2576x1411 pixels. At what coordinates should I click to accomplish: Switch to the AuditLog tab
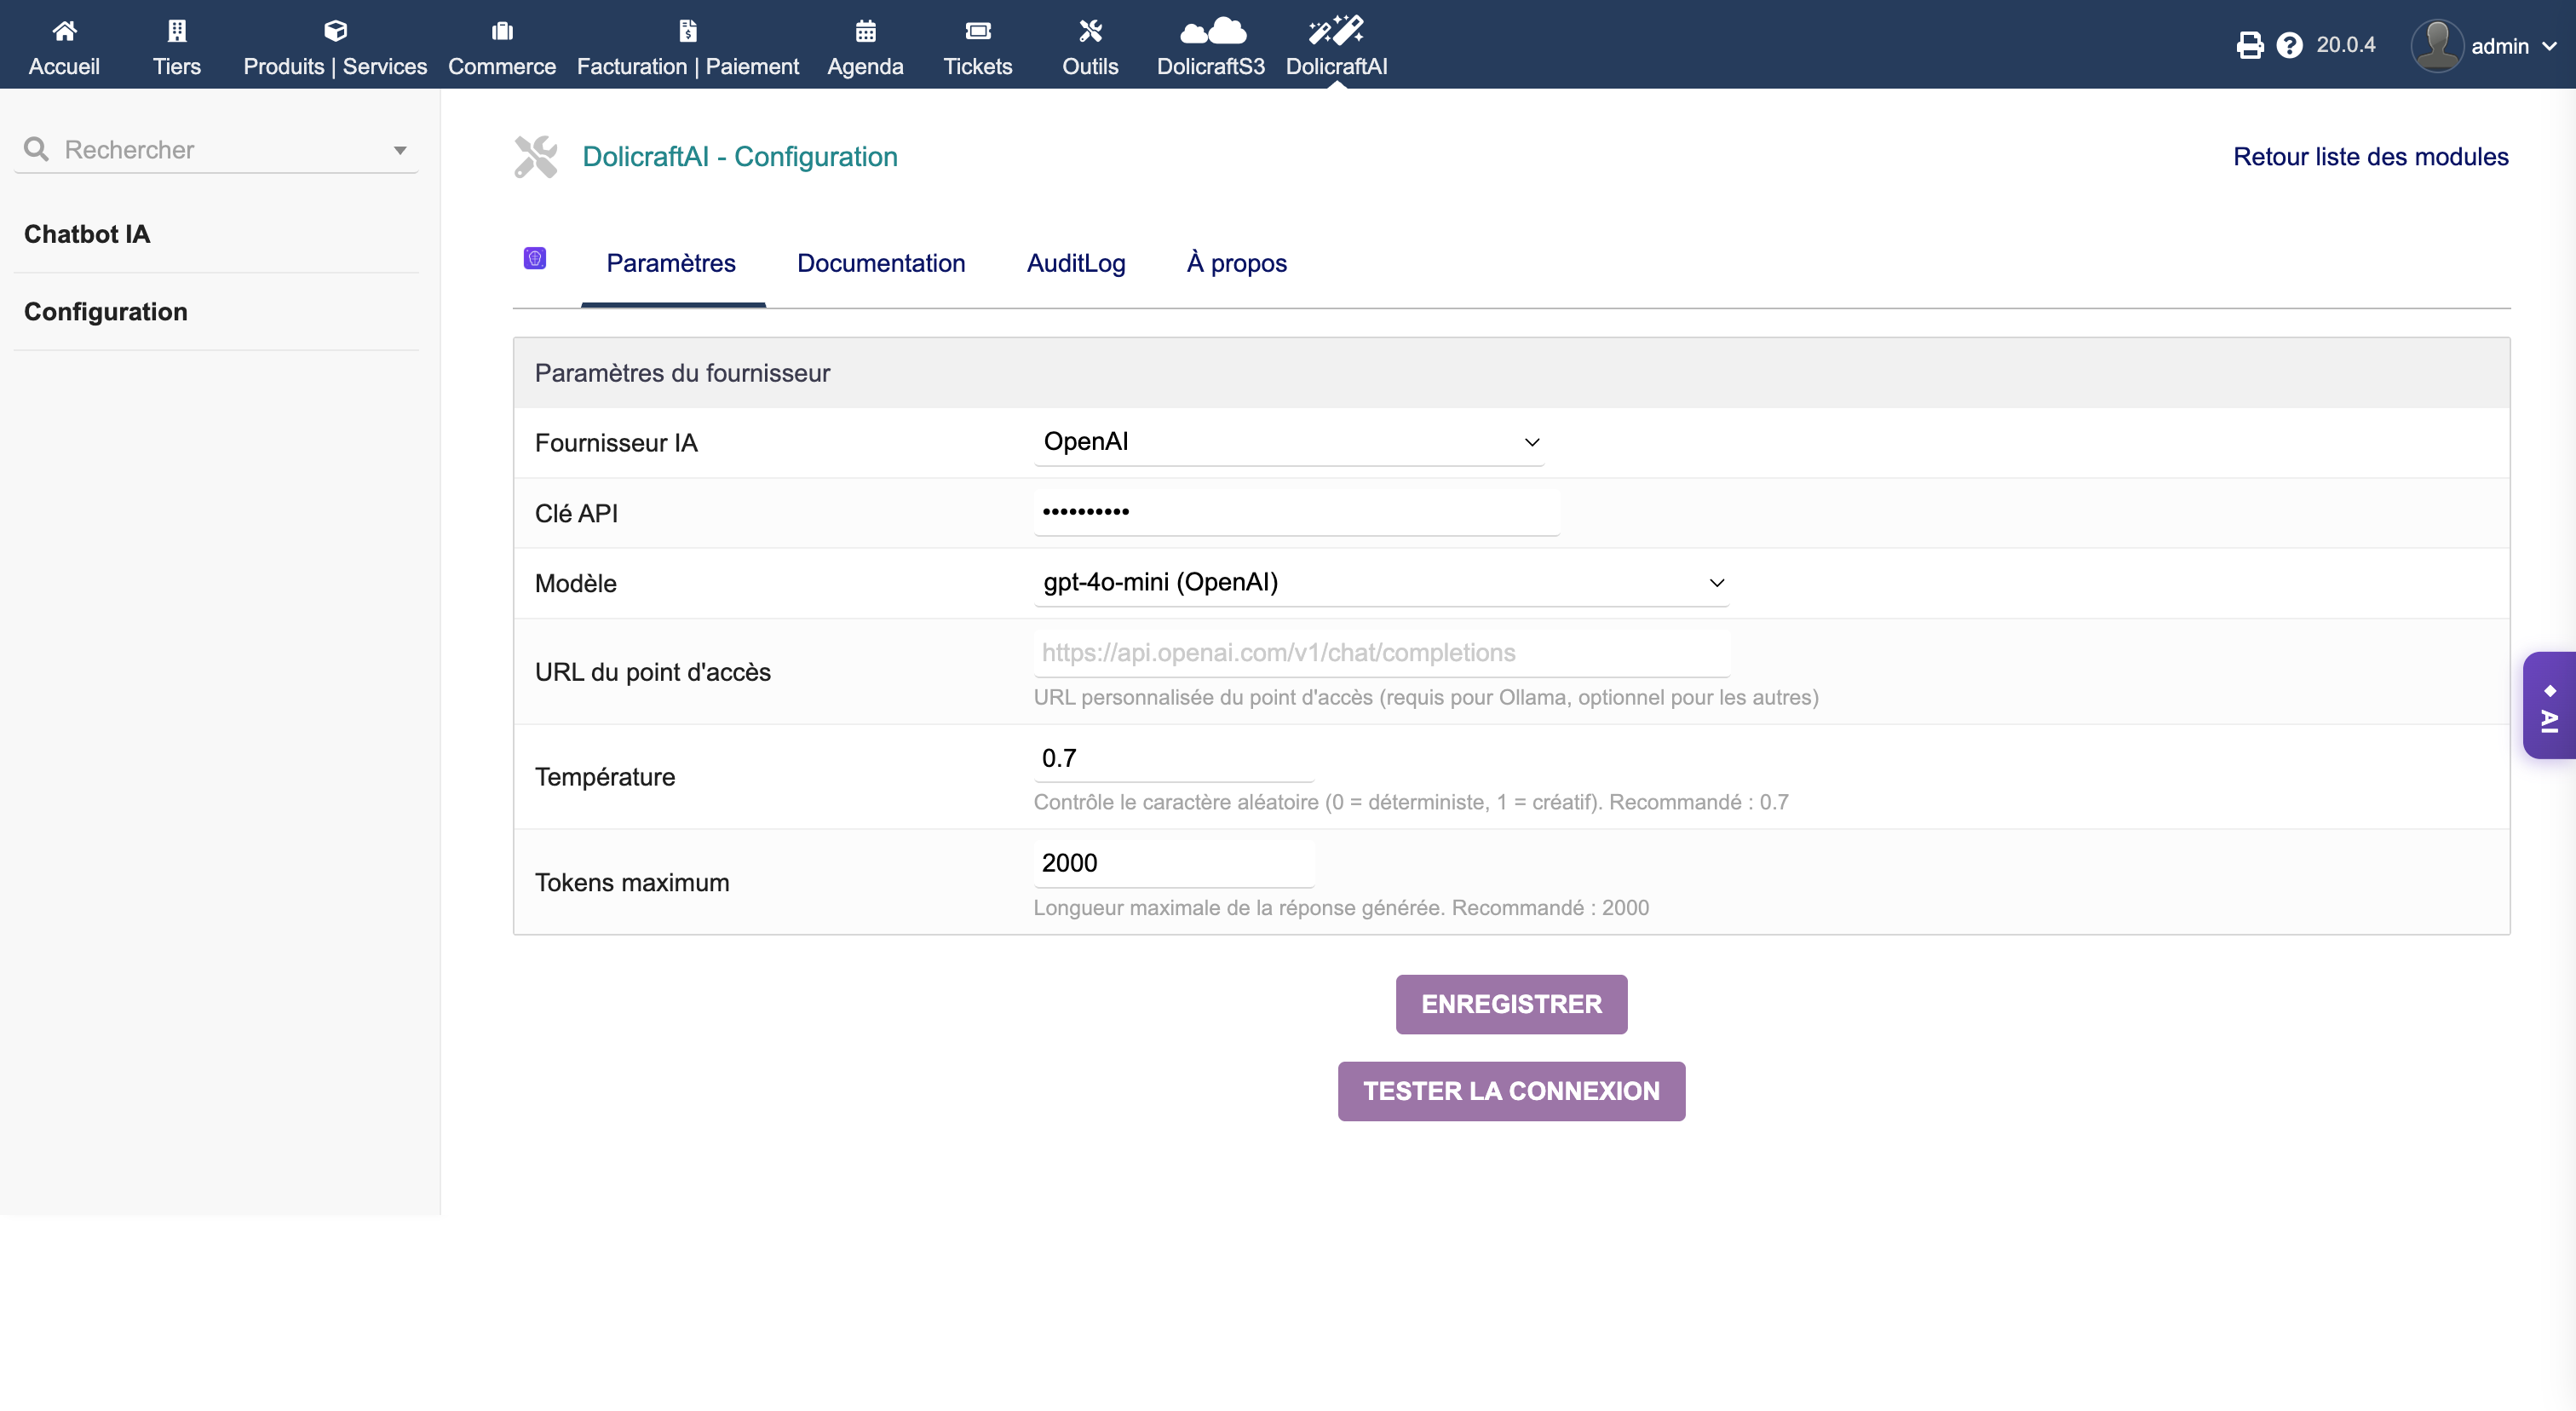click(1075, 263)
